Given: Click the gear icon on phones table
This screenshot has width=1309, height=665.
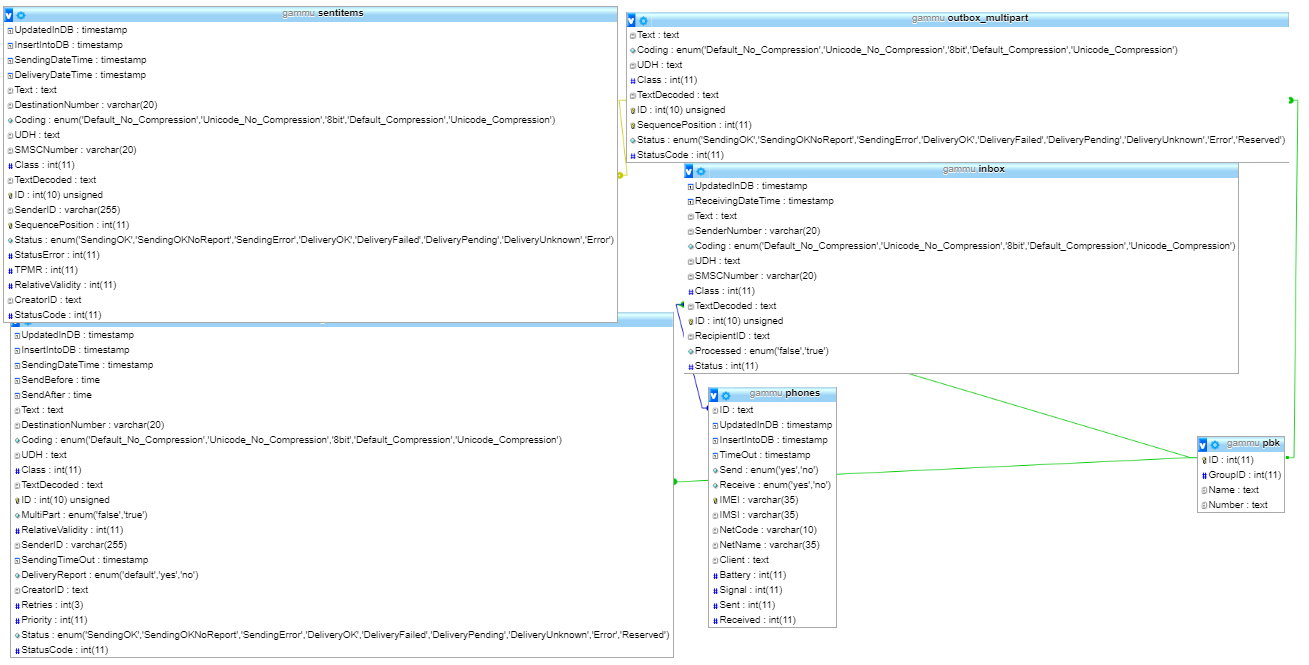Looking at the screenshot, I should [725, 395].
